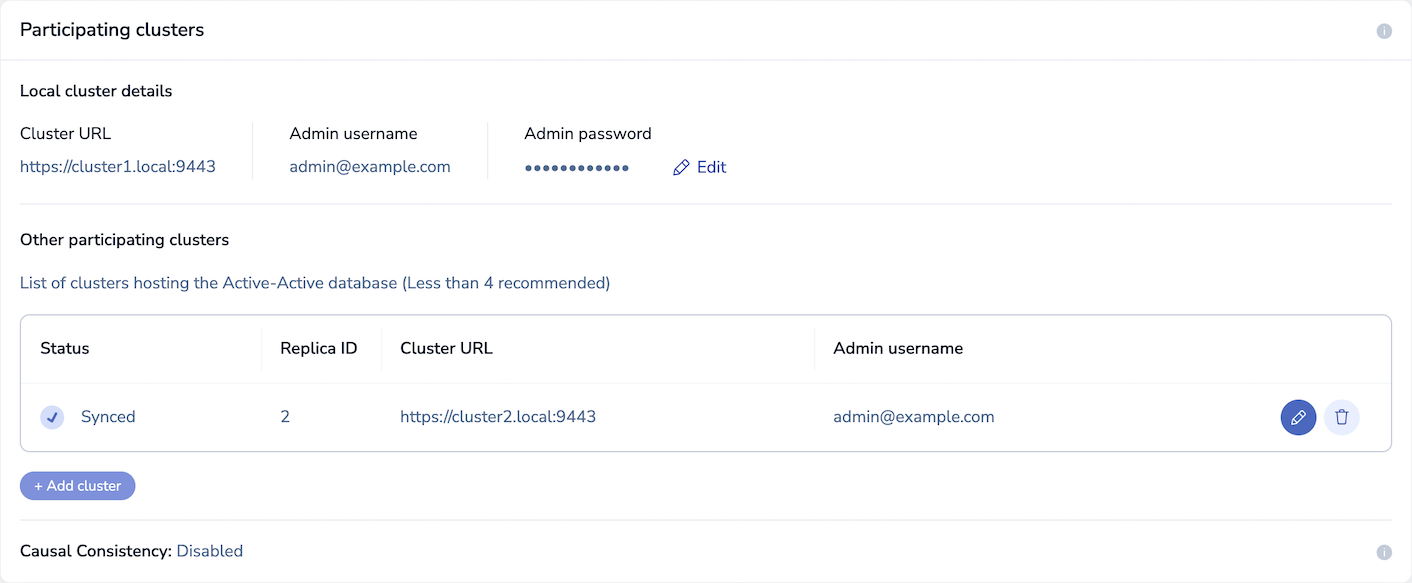Image resolution: width=1412 pixels, height=583 pixels.
Task: Click the local admin@example.com username value
Action: click(x=370, y=167)
